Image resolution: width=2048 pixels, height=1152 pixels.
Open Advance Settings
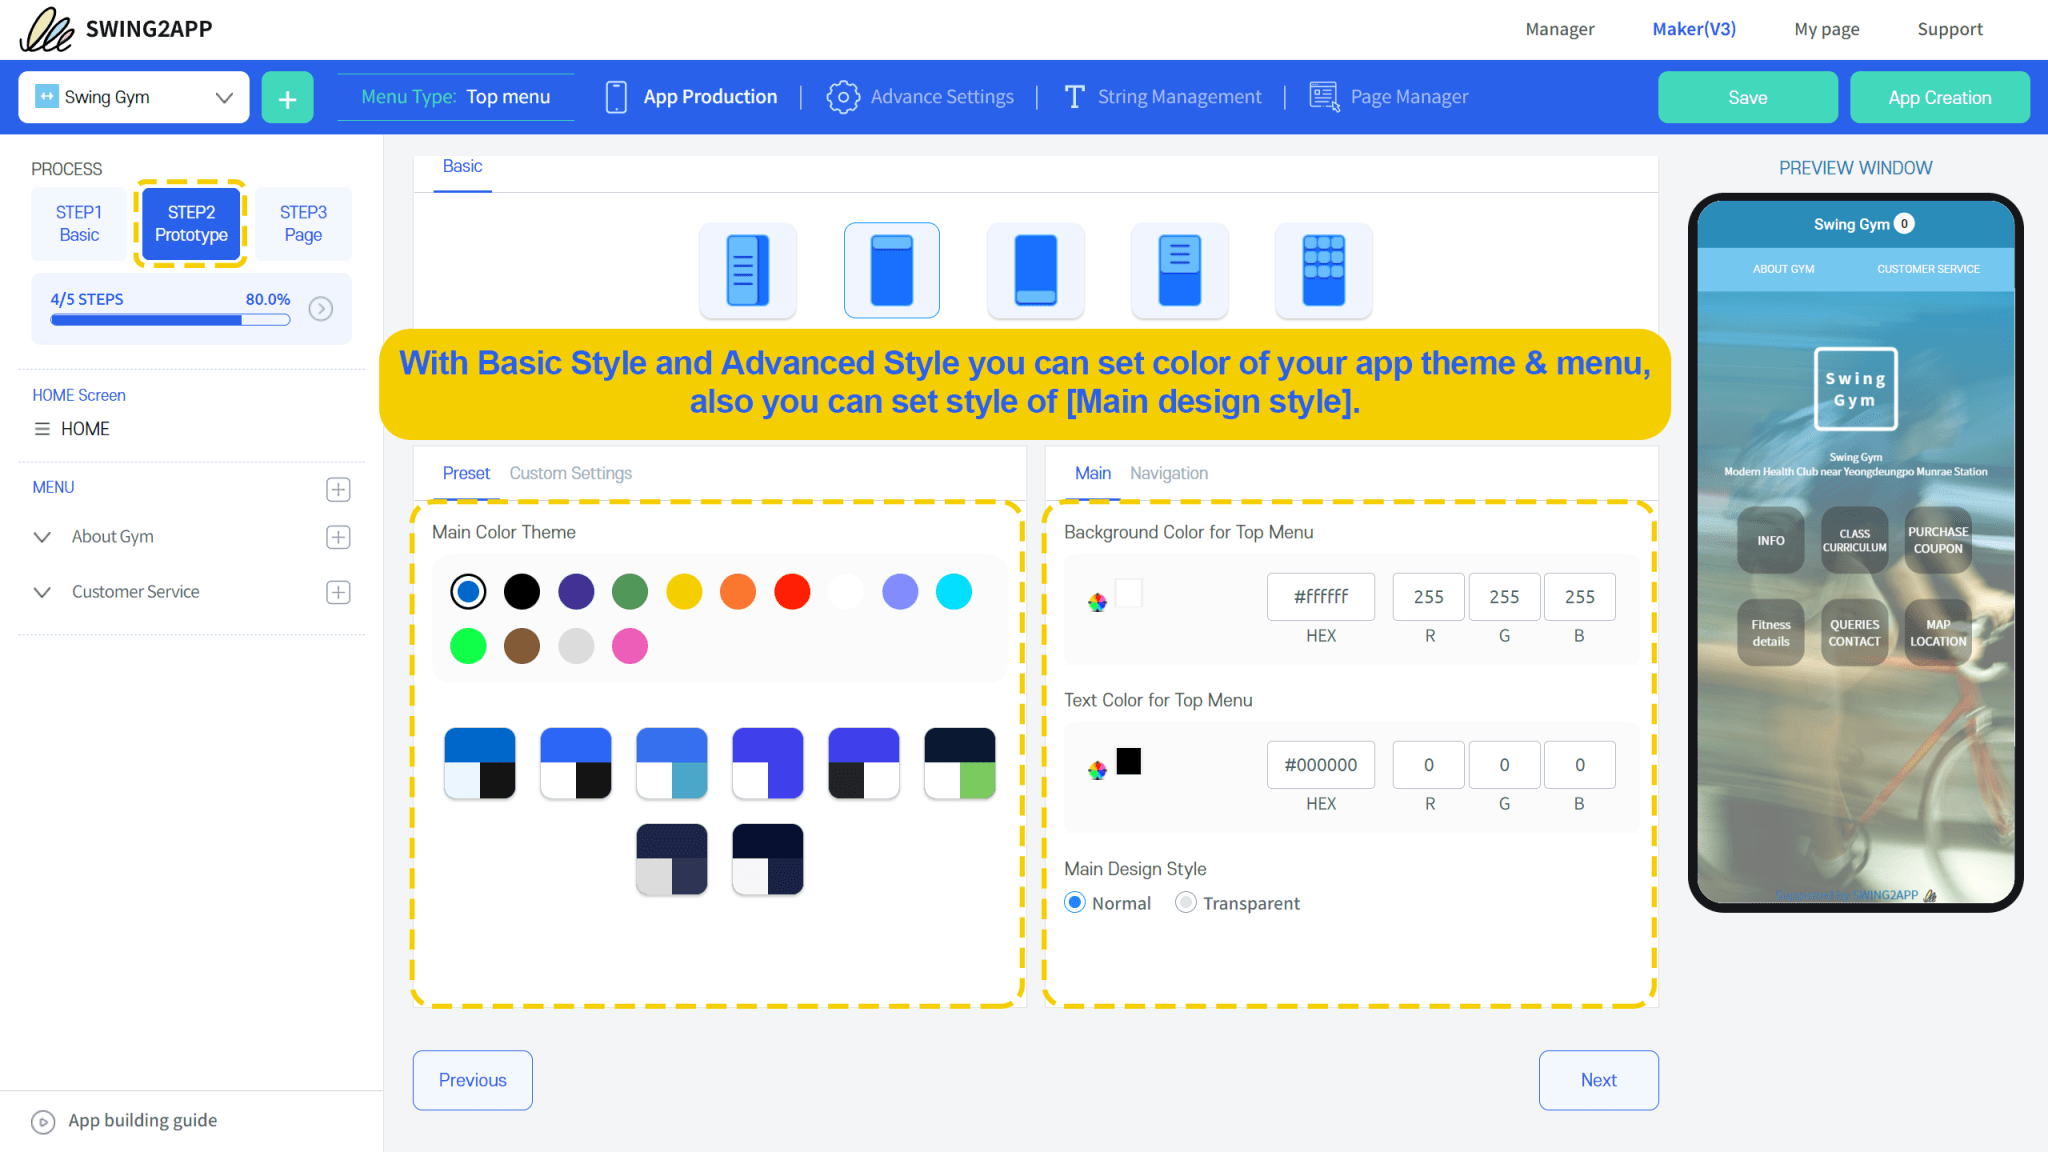[941, 96]
